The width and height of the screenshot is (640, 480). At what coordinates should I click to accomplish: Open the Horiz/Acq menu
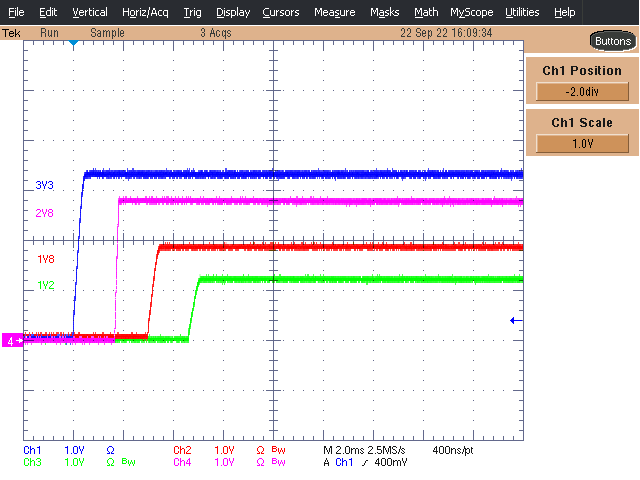pyautogui.click(x=145, y=12)
